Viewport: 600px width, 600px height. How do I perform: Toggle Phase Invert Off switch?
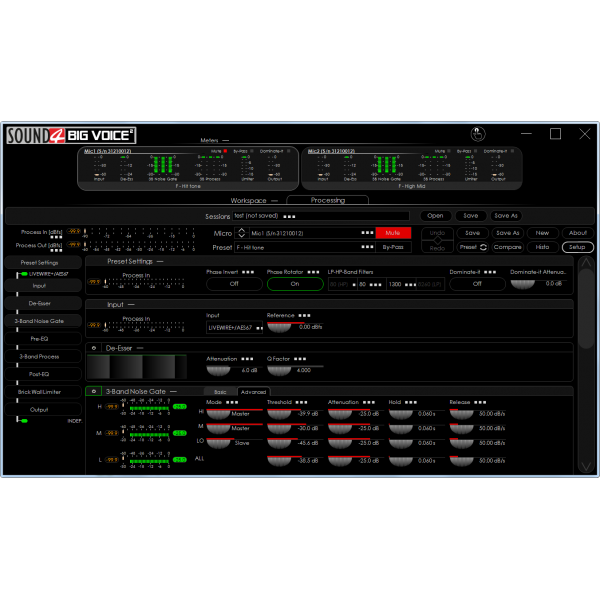click(x=234, y=284)
